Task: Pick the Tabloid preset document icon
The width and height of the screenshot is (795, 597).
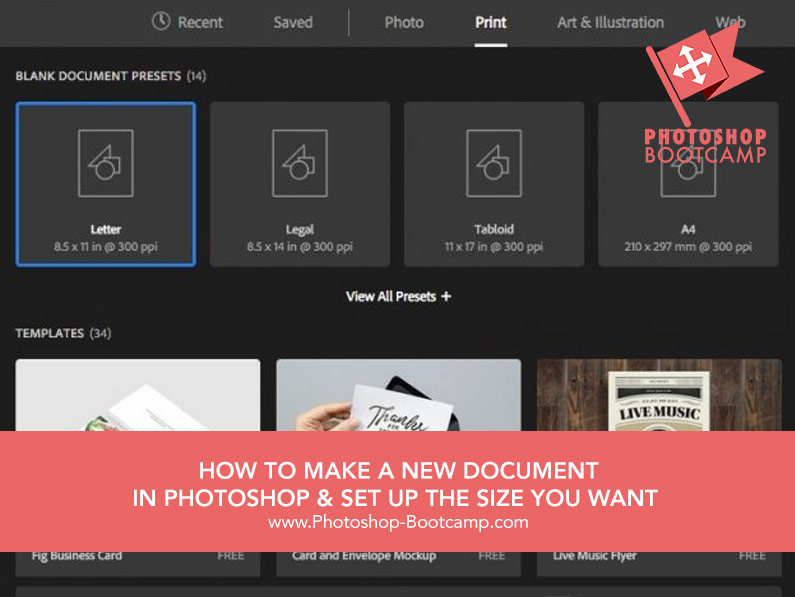Action: click(x=494, y=162)
